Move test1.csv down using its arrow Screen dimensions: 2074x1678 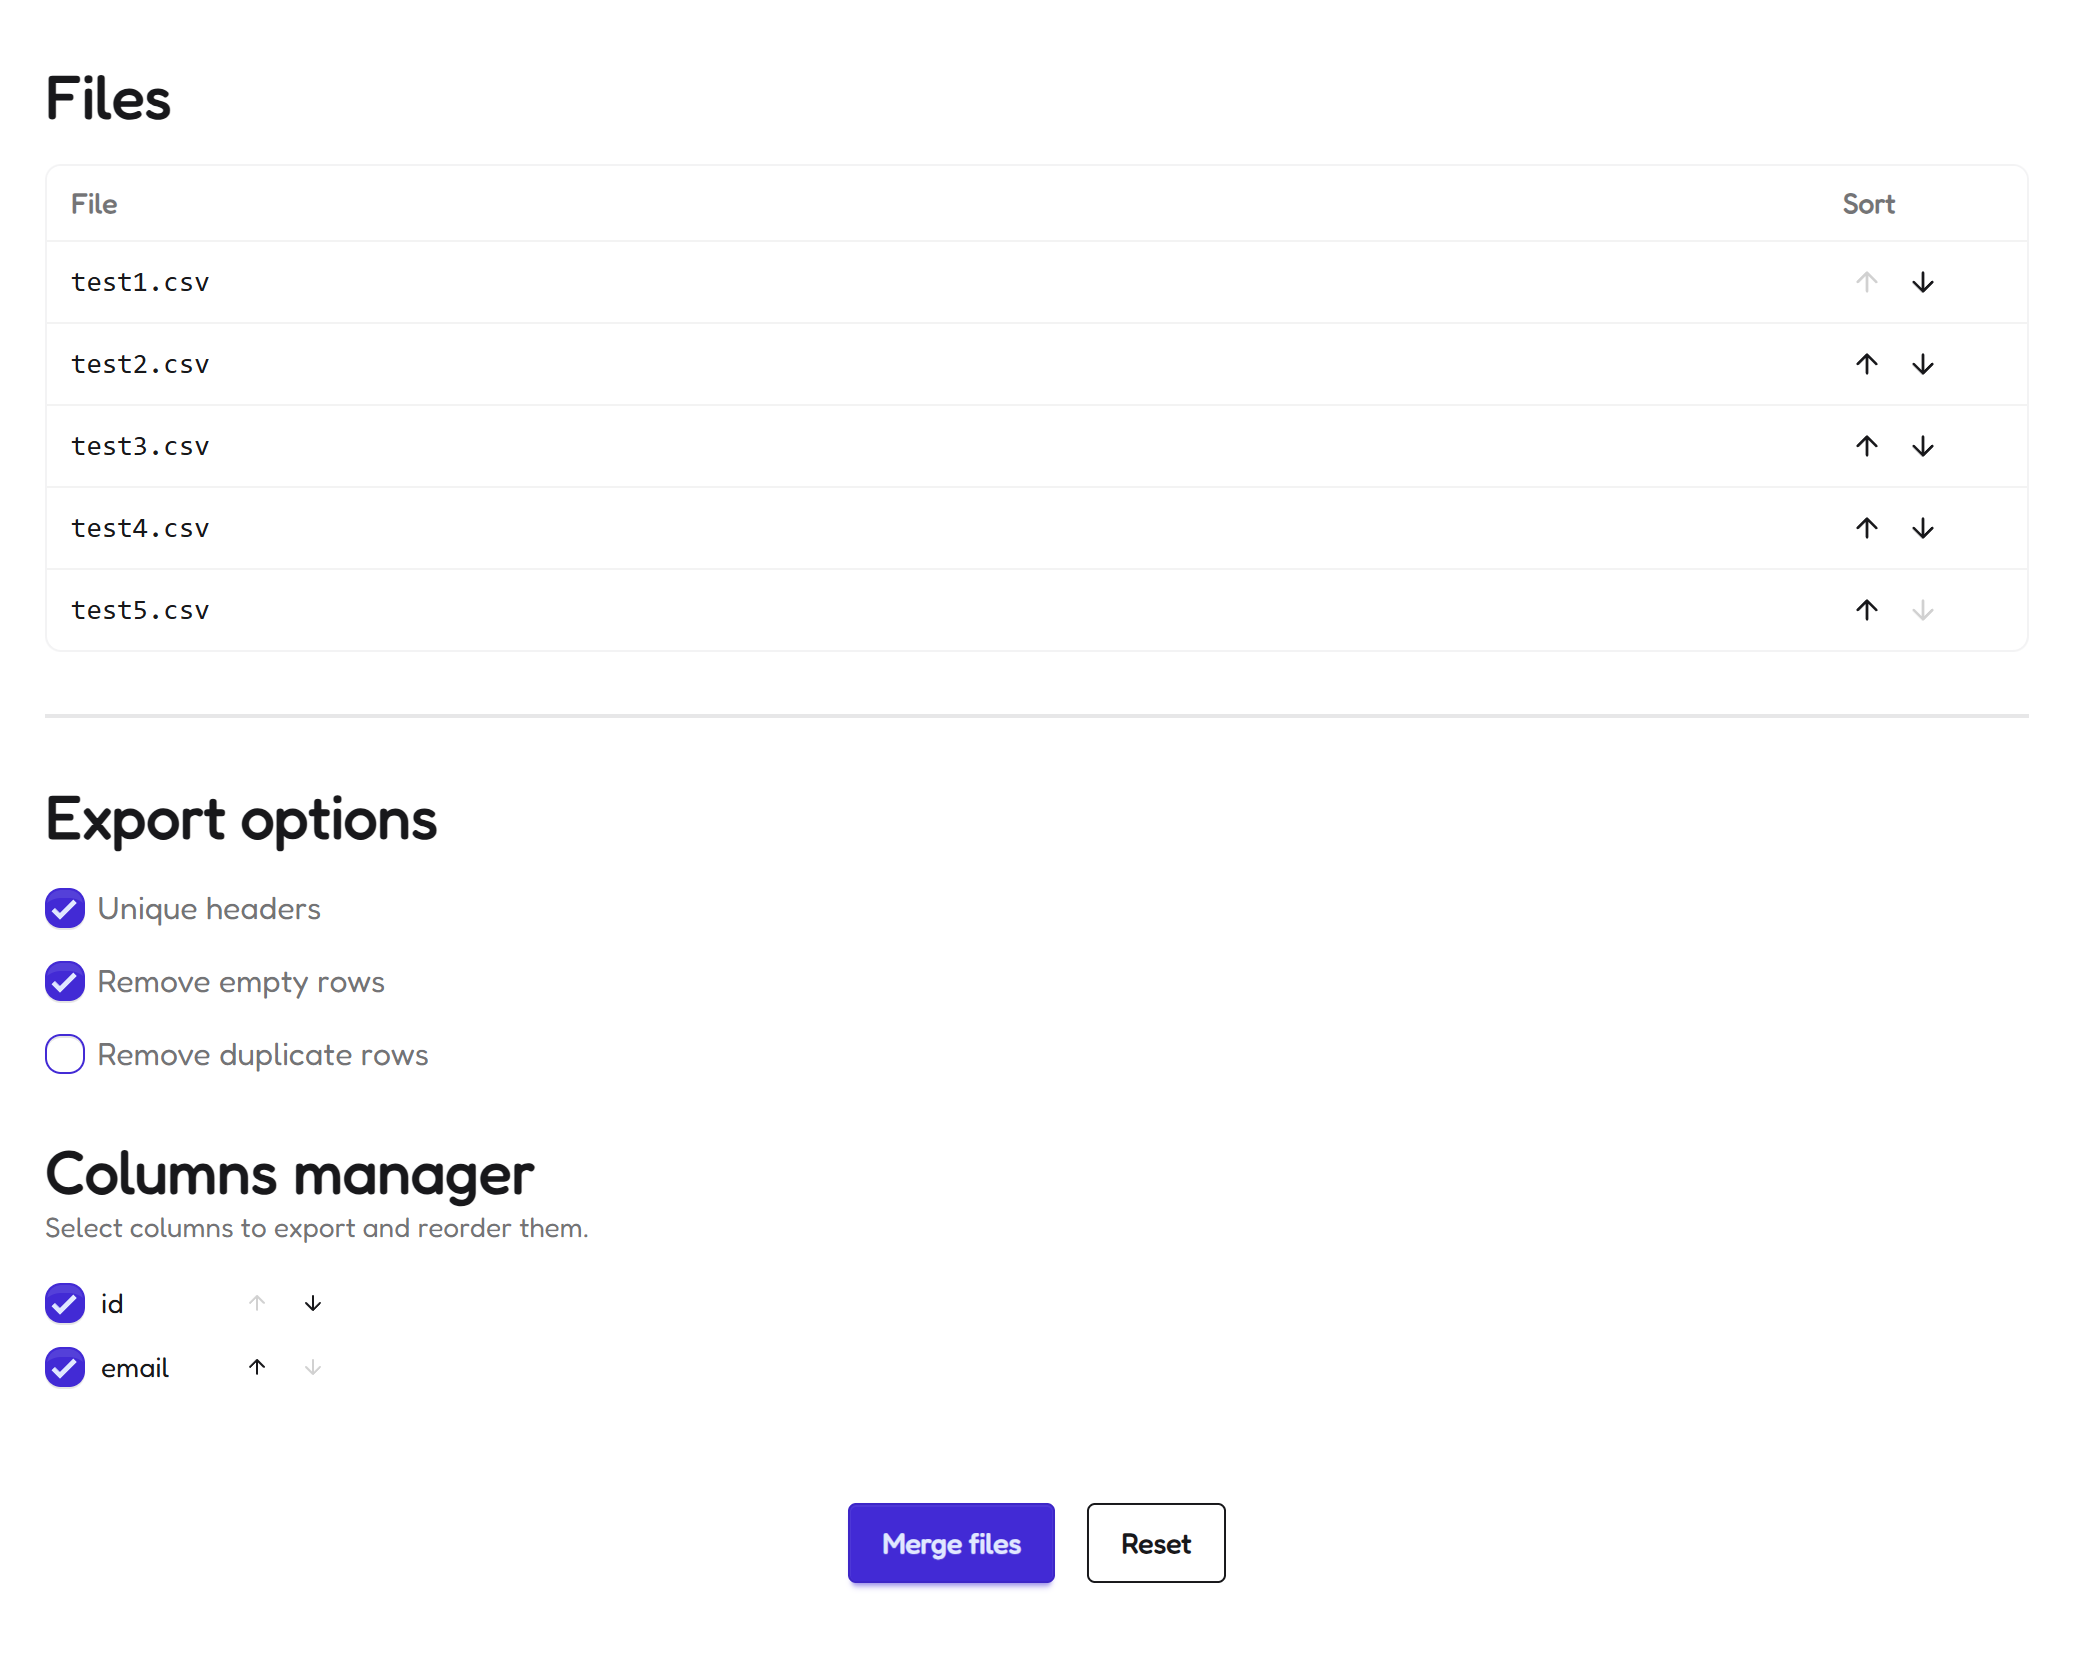pos(1923,282)
